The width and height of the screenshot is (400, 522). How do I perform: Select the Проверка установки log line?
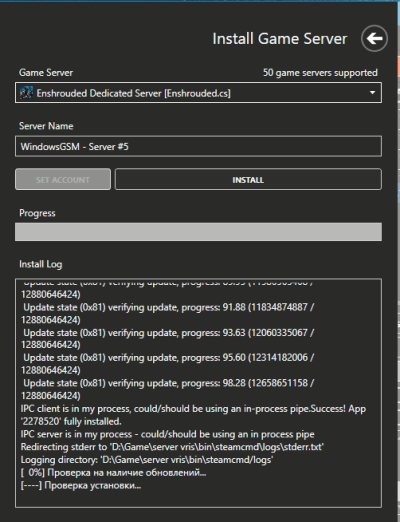click(x=81, y=485)
